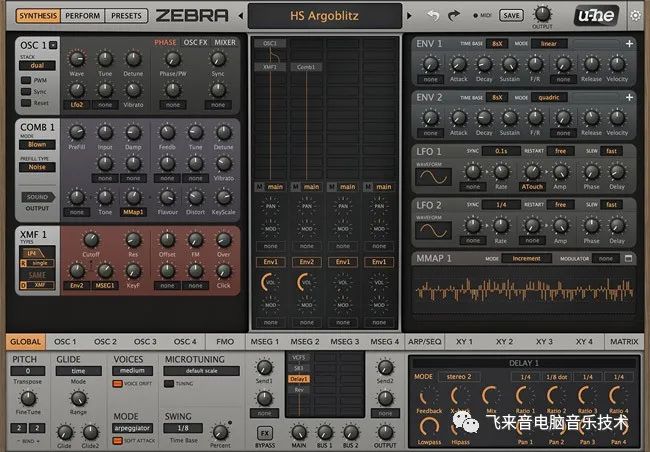Toggle the SOFT ATTACK switch
The image size is (650, 452).
pos(118,440)
